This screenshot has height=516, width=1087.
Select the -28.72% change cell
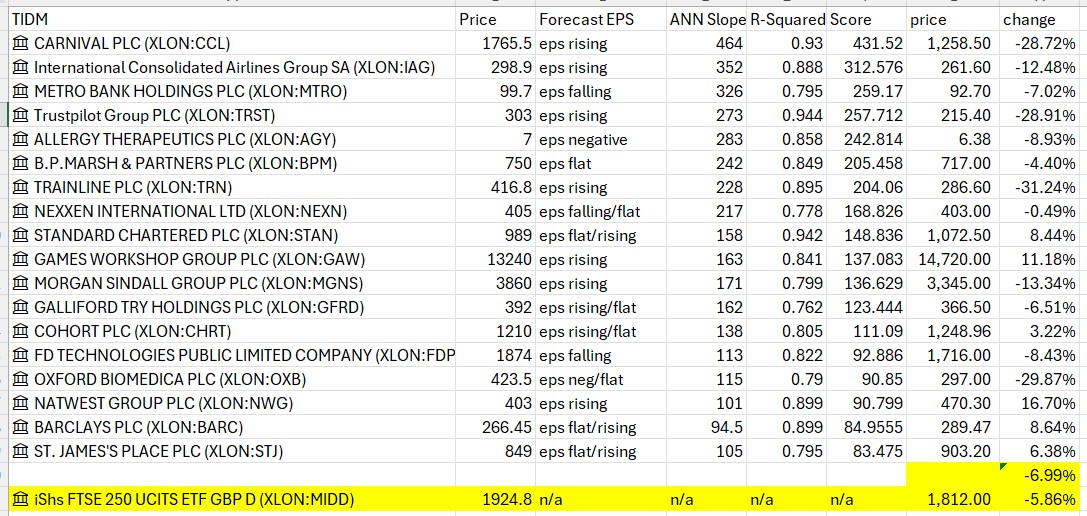coord(1039,44)
